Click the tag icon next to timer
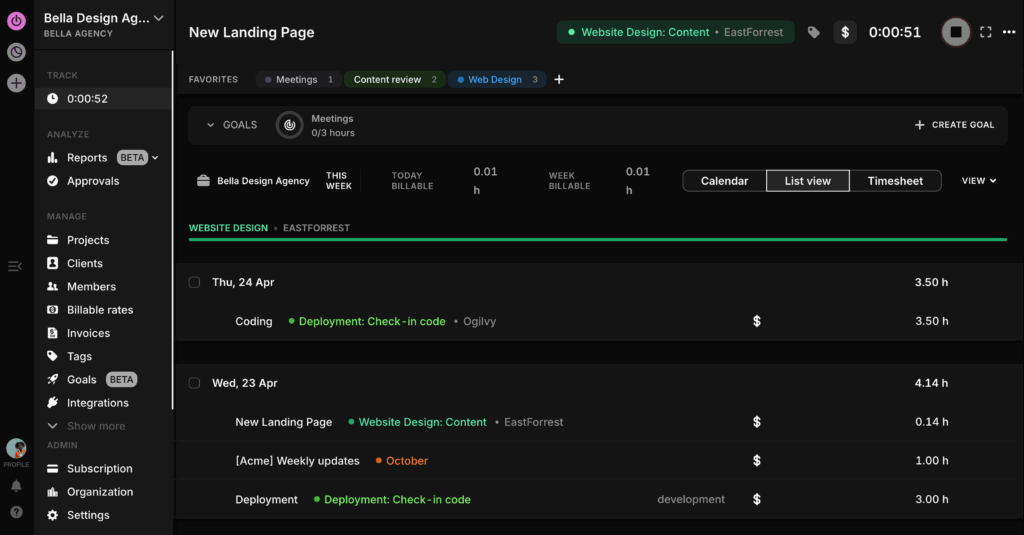This screenshot has height=535, width=1024. click(814, 32)
